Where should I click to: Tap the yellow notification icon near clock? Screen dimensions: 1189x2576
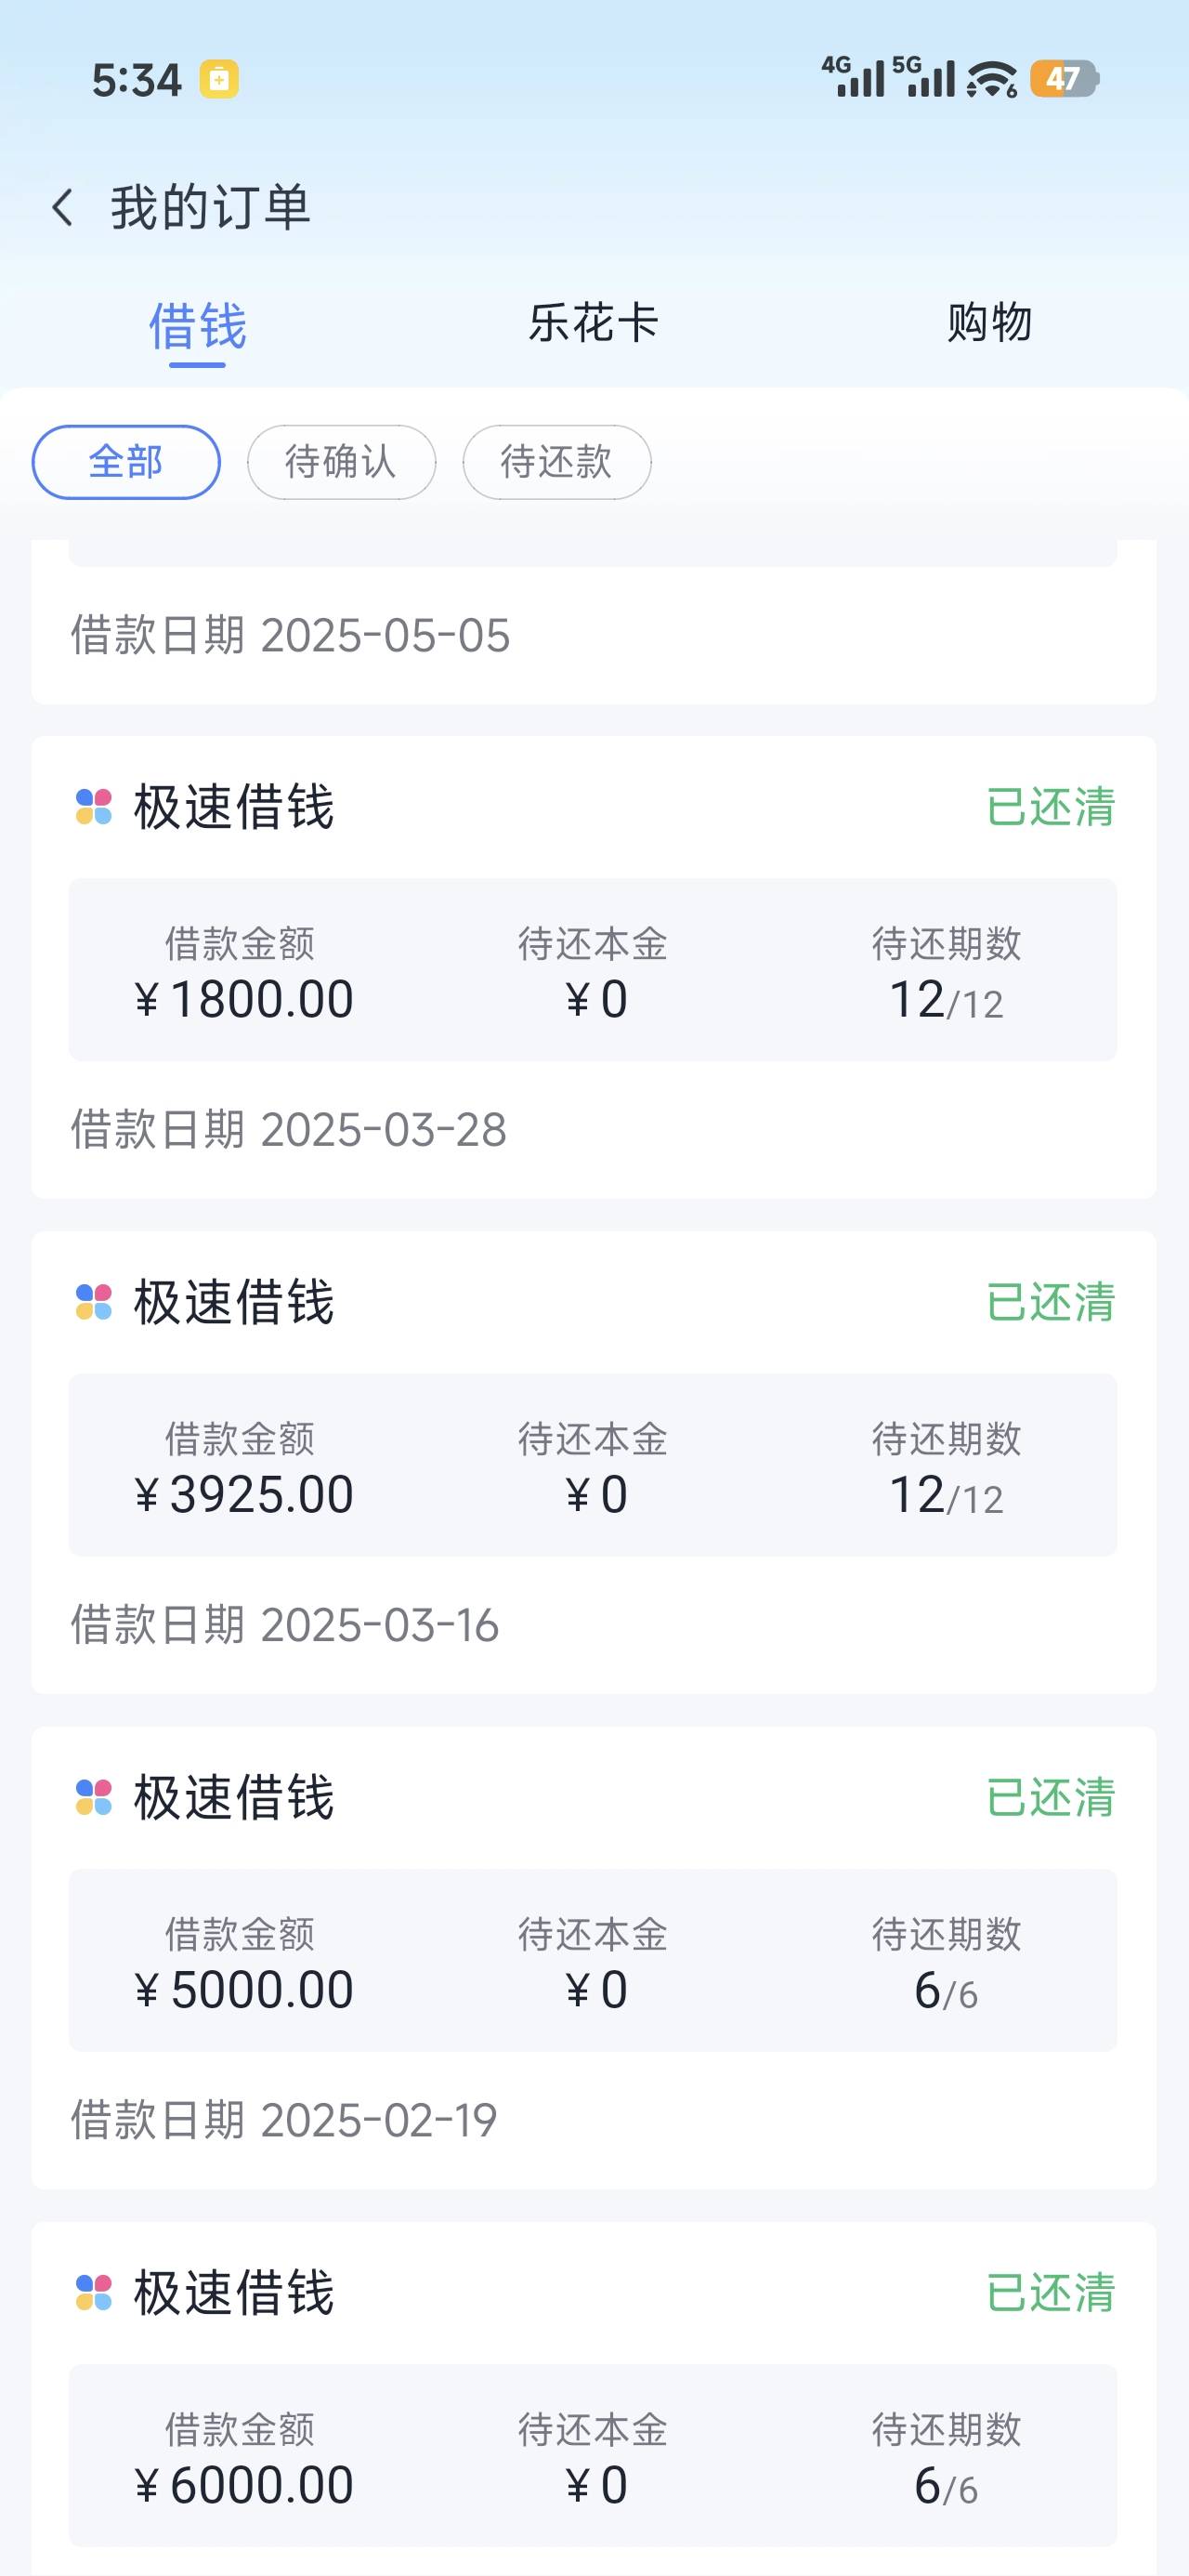pos(219,79)
